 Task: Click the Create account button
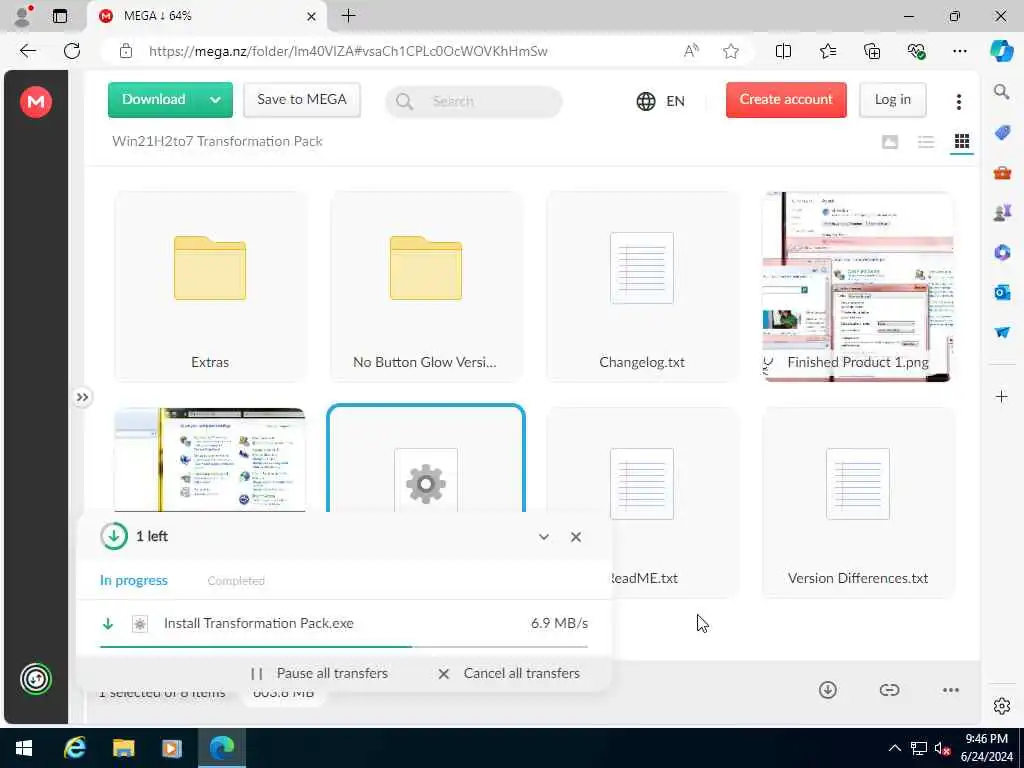tap(786, 99)
